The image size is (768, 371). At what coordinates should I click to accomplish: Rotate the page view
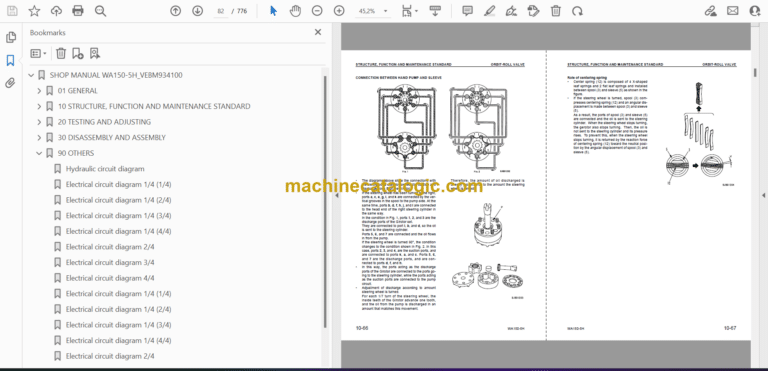(577, 11)
